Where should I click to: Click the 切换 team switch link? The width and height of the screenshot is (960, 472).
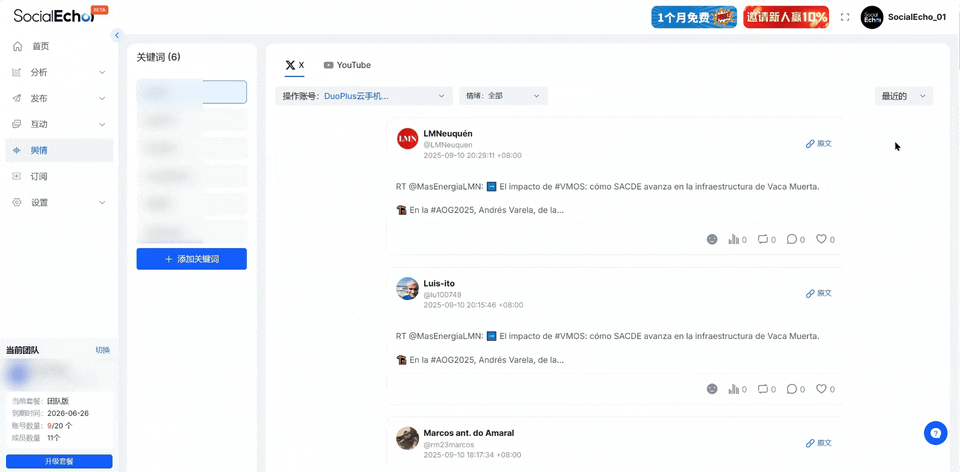click(102, 350)
